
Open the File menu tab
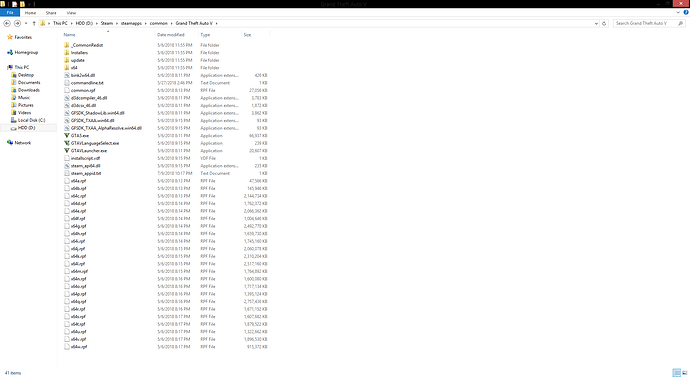point(10,13)
